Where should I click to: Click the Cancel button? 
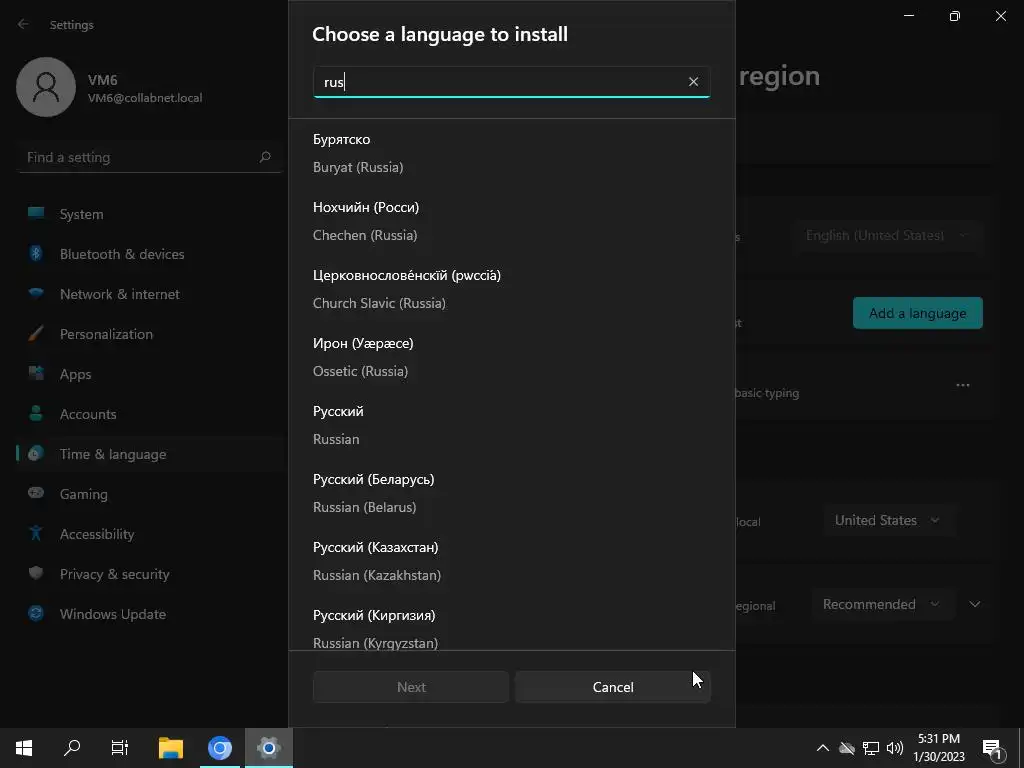click(x=613, y=687)
